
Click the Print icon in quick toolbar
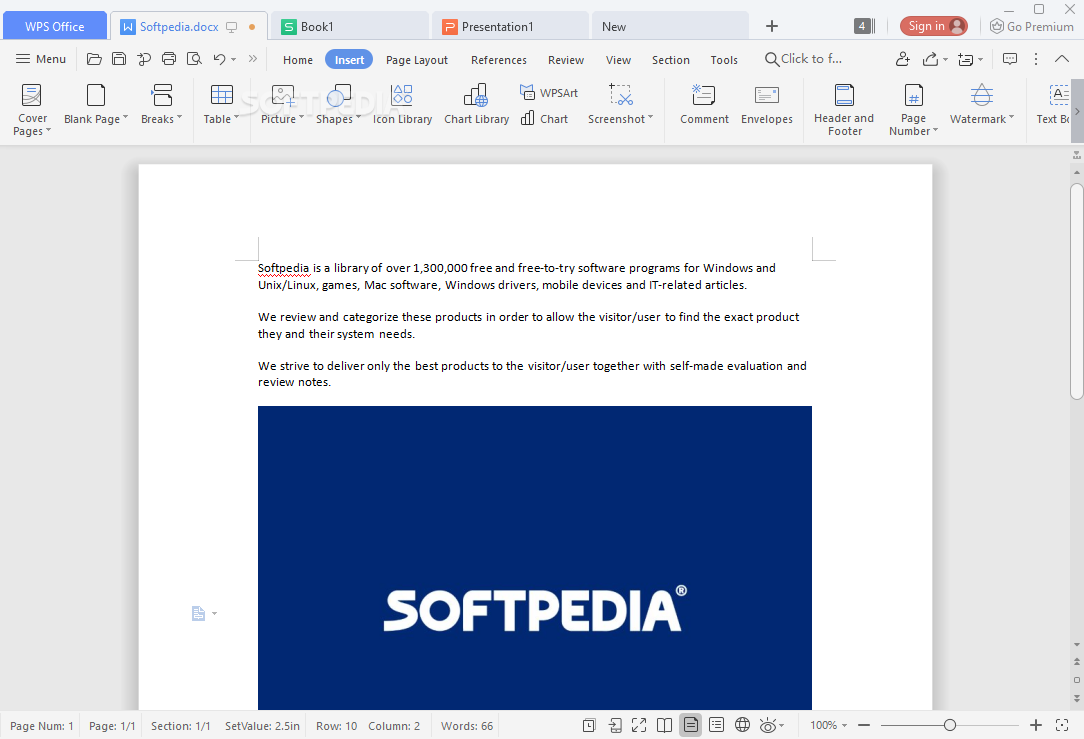169,59
